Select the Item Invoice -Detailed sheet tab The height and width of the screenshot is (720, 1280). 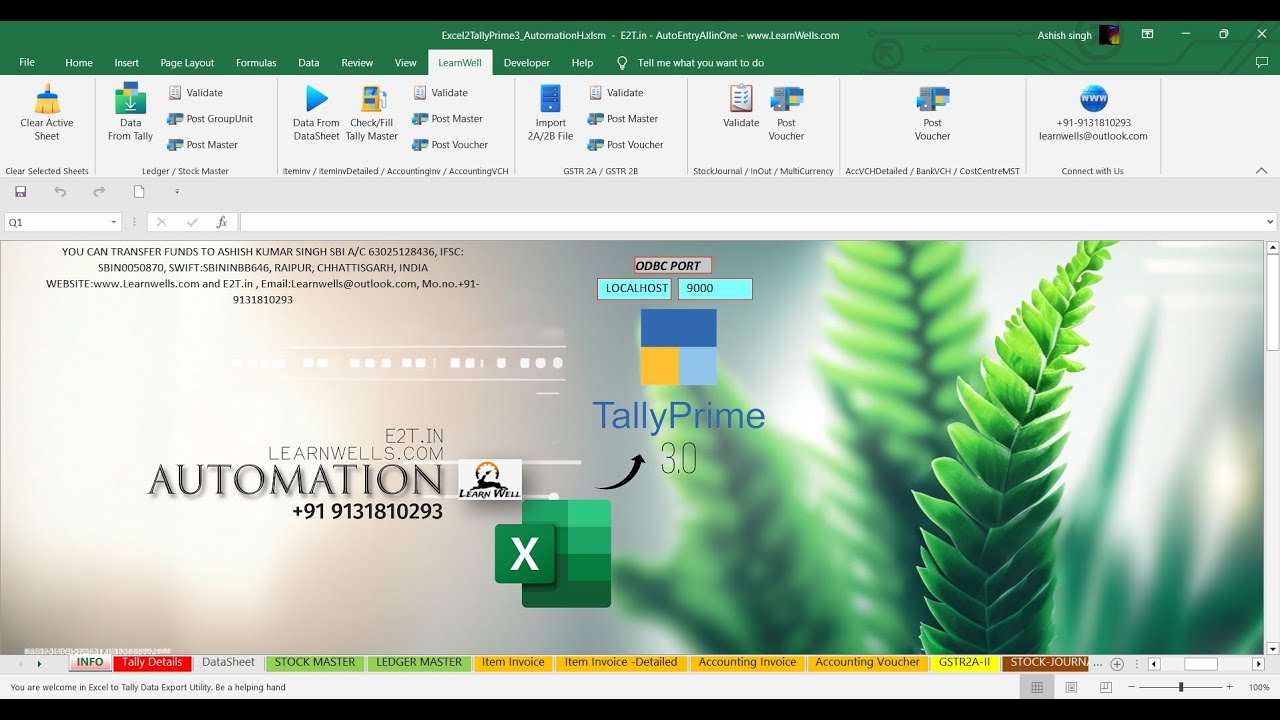click(621, 662)
